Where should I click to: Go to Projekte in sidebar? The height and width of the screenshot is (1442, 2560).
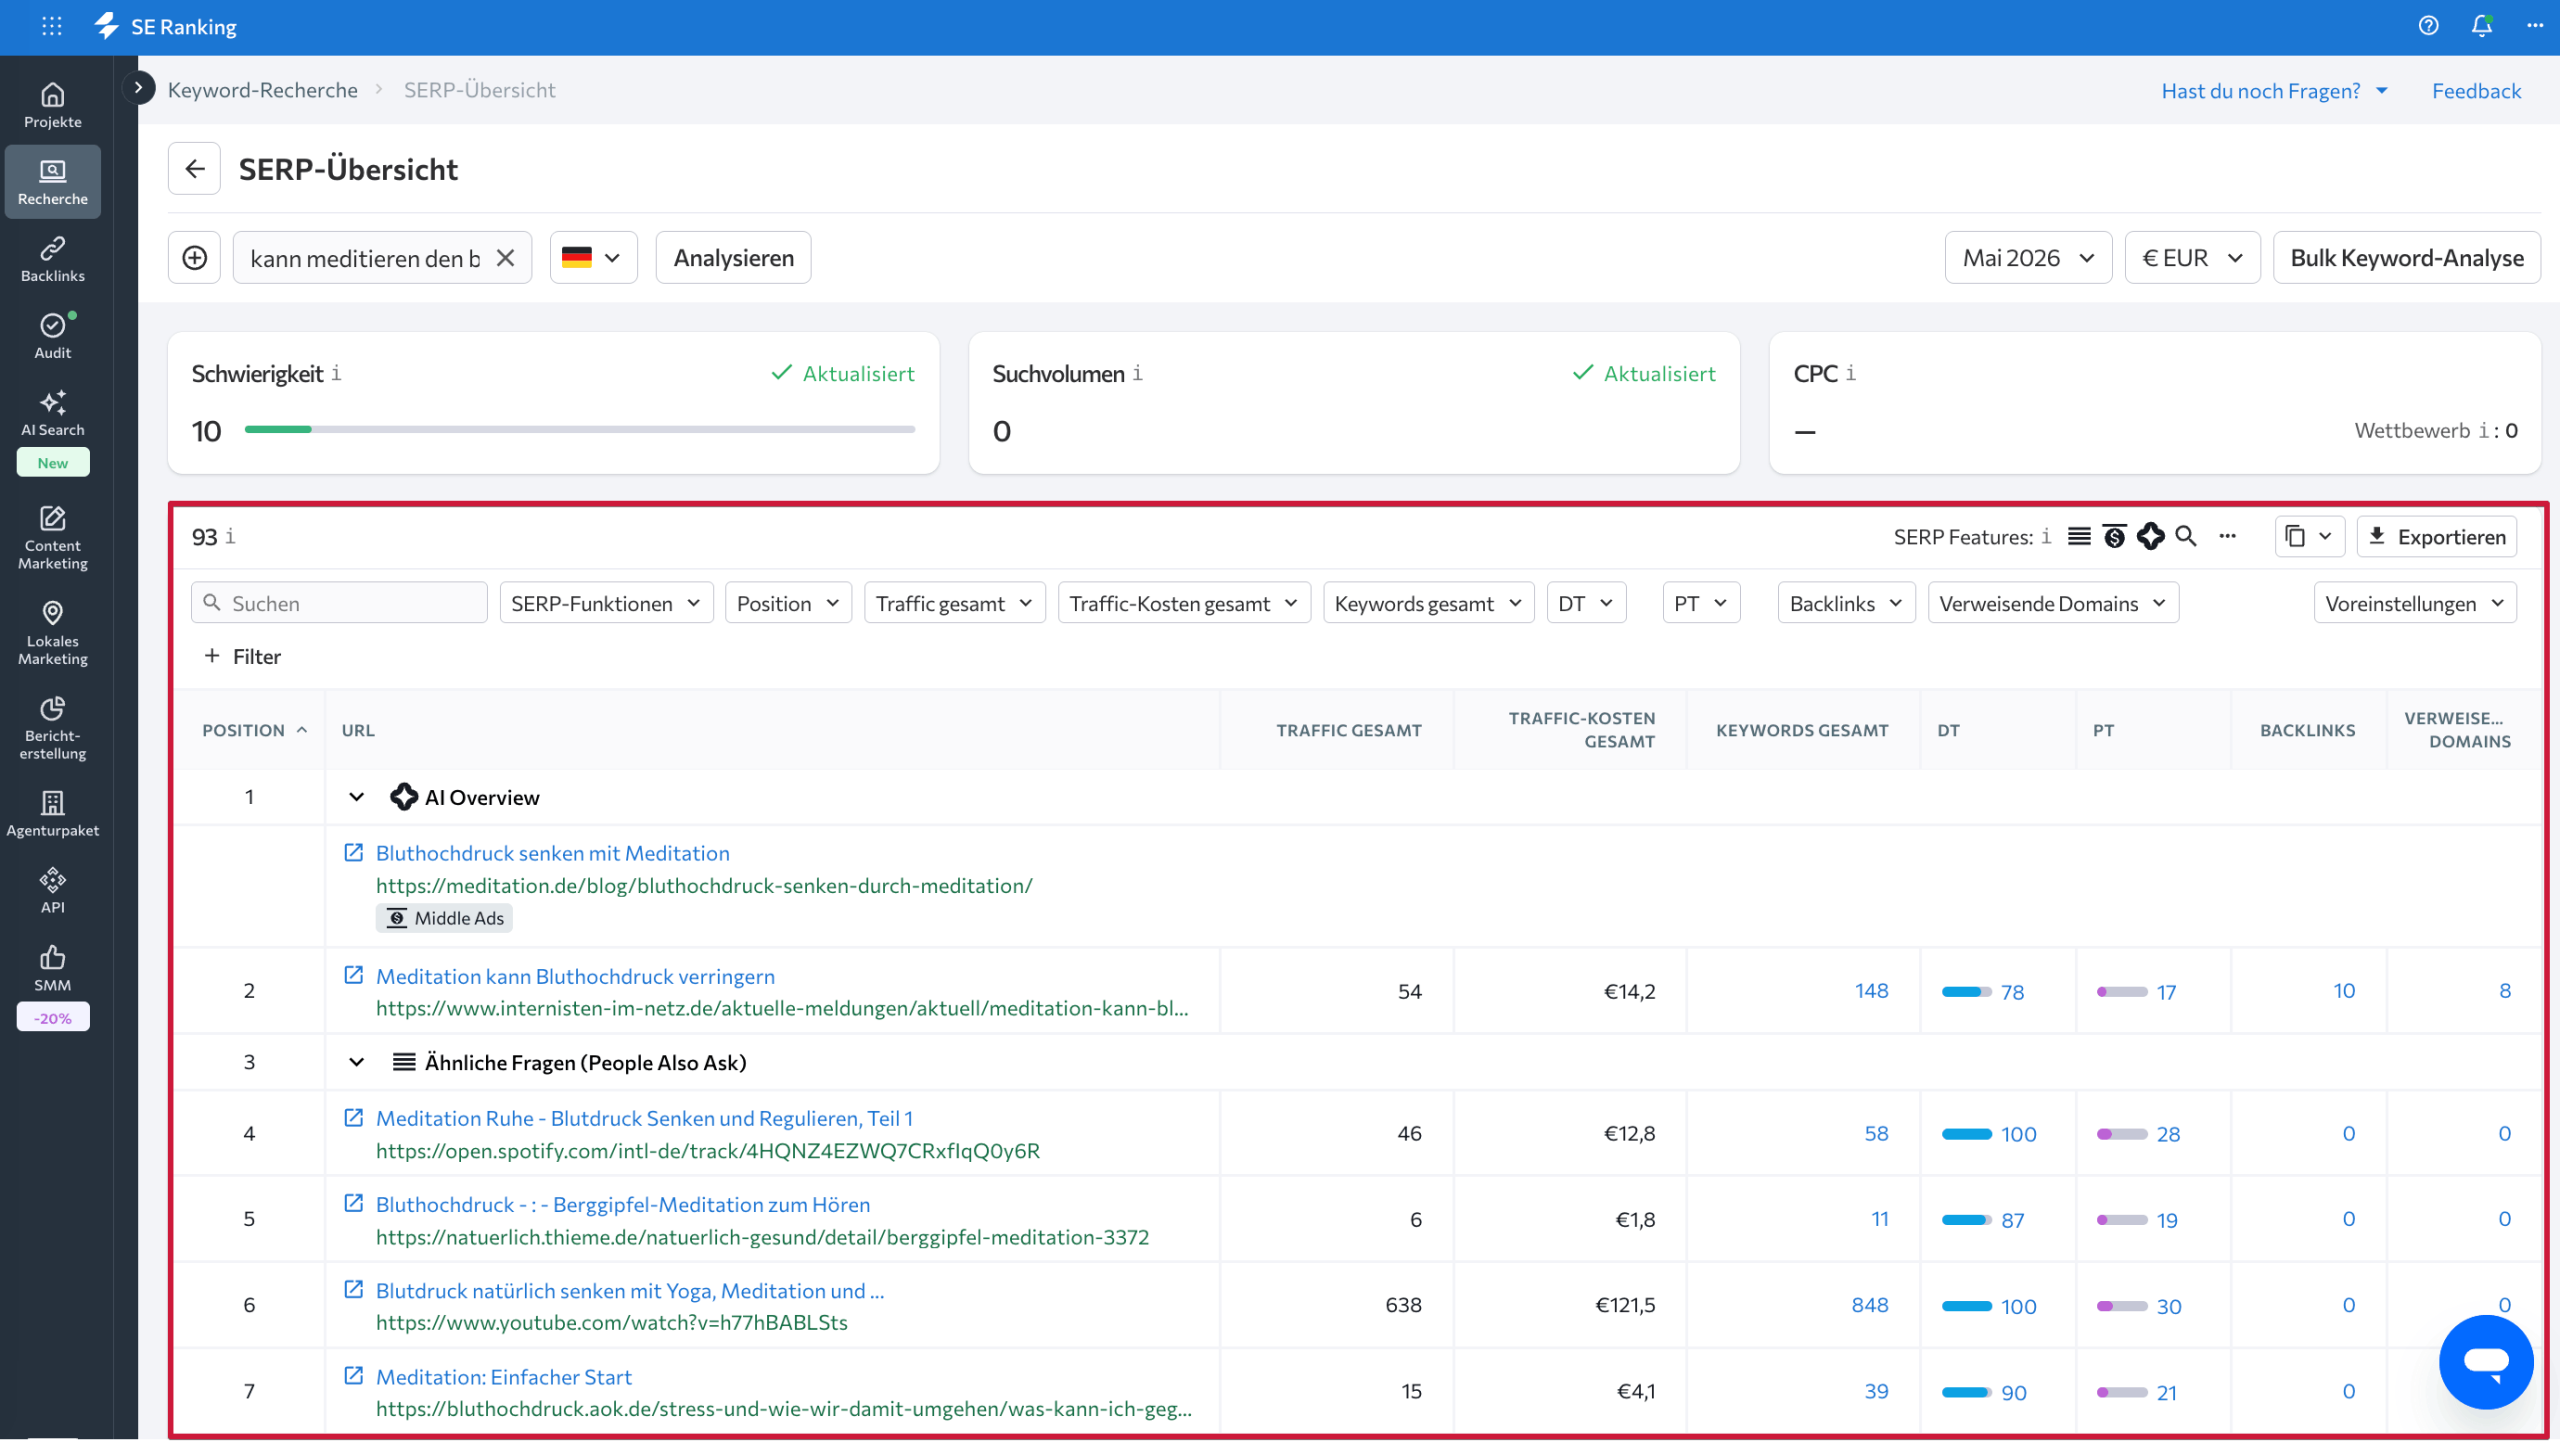[53, 105]
